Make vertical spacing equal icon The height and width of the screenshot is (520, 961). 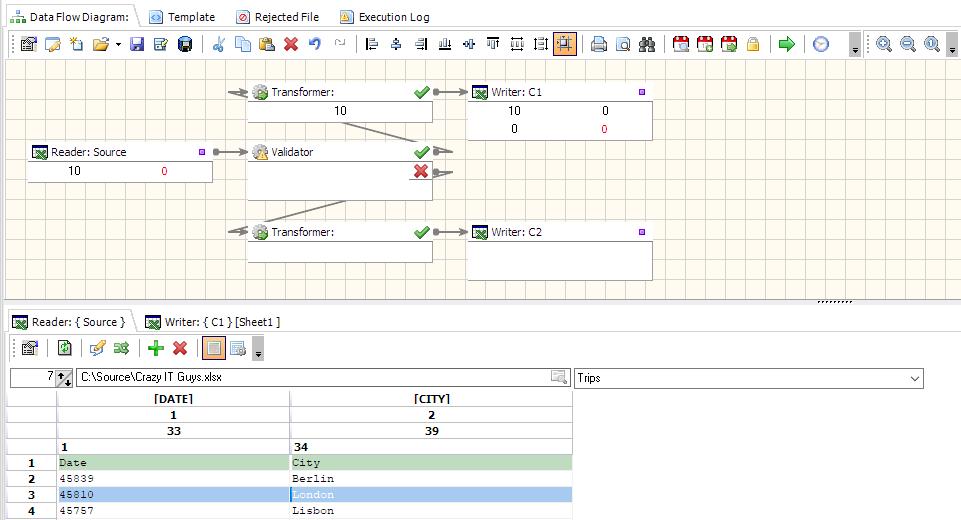(541, 44)
